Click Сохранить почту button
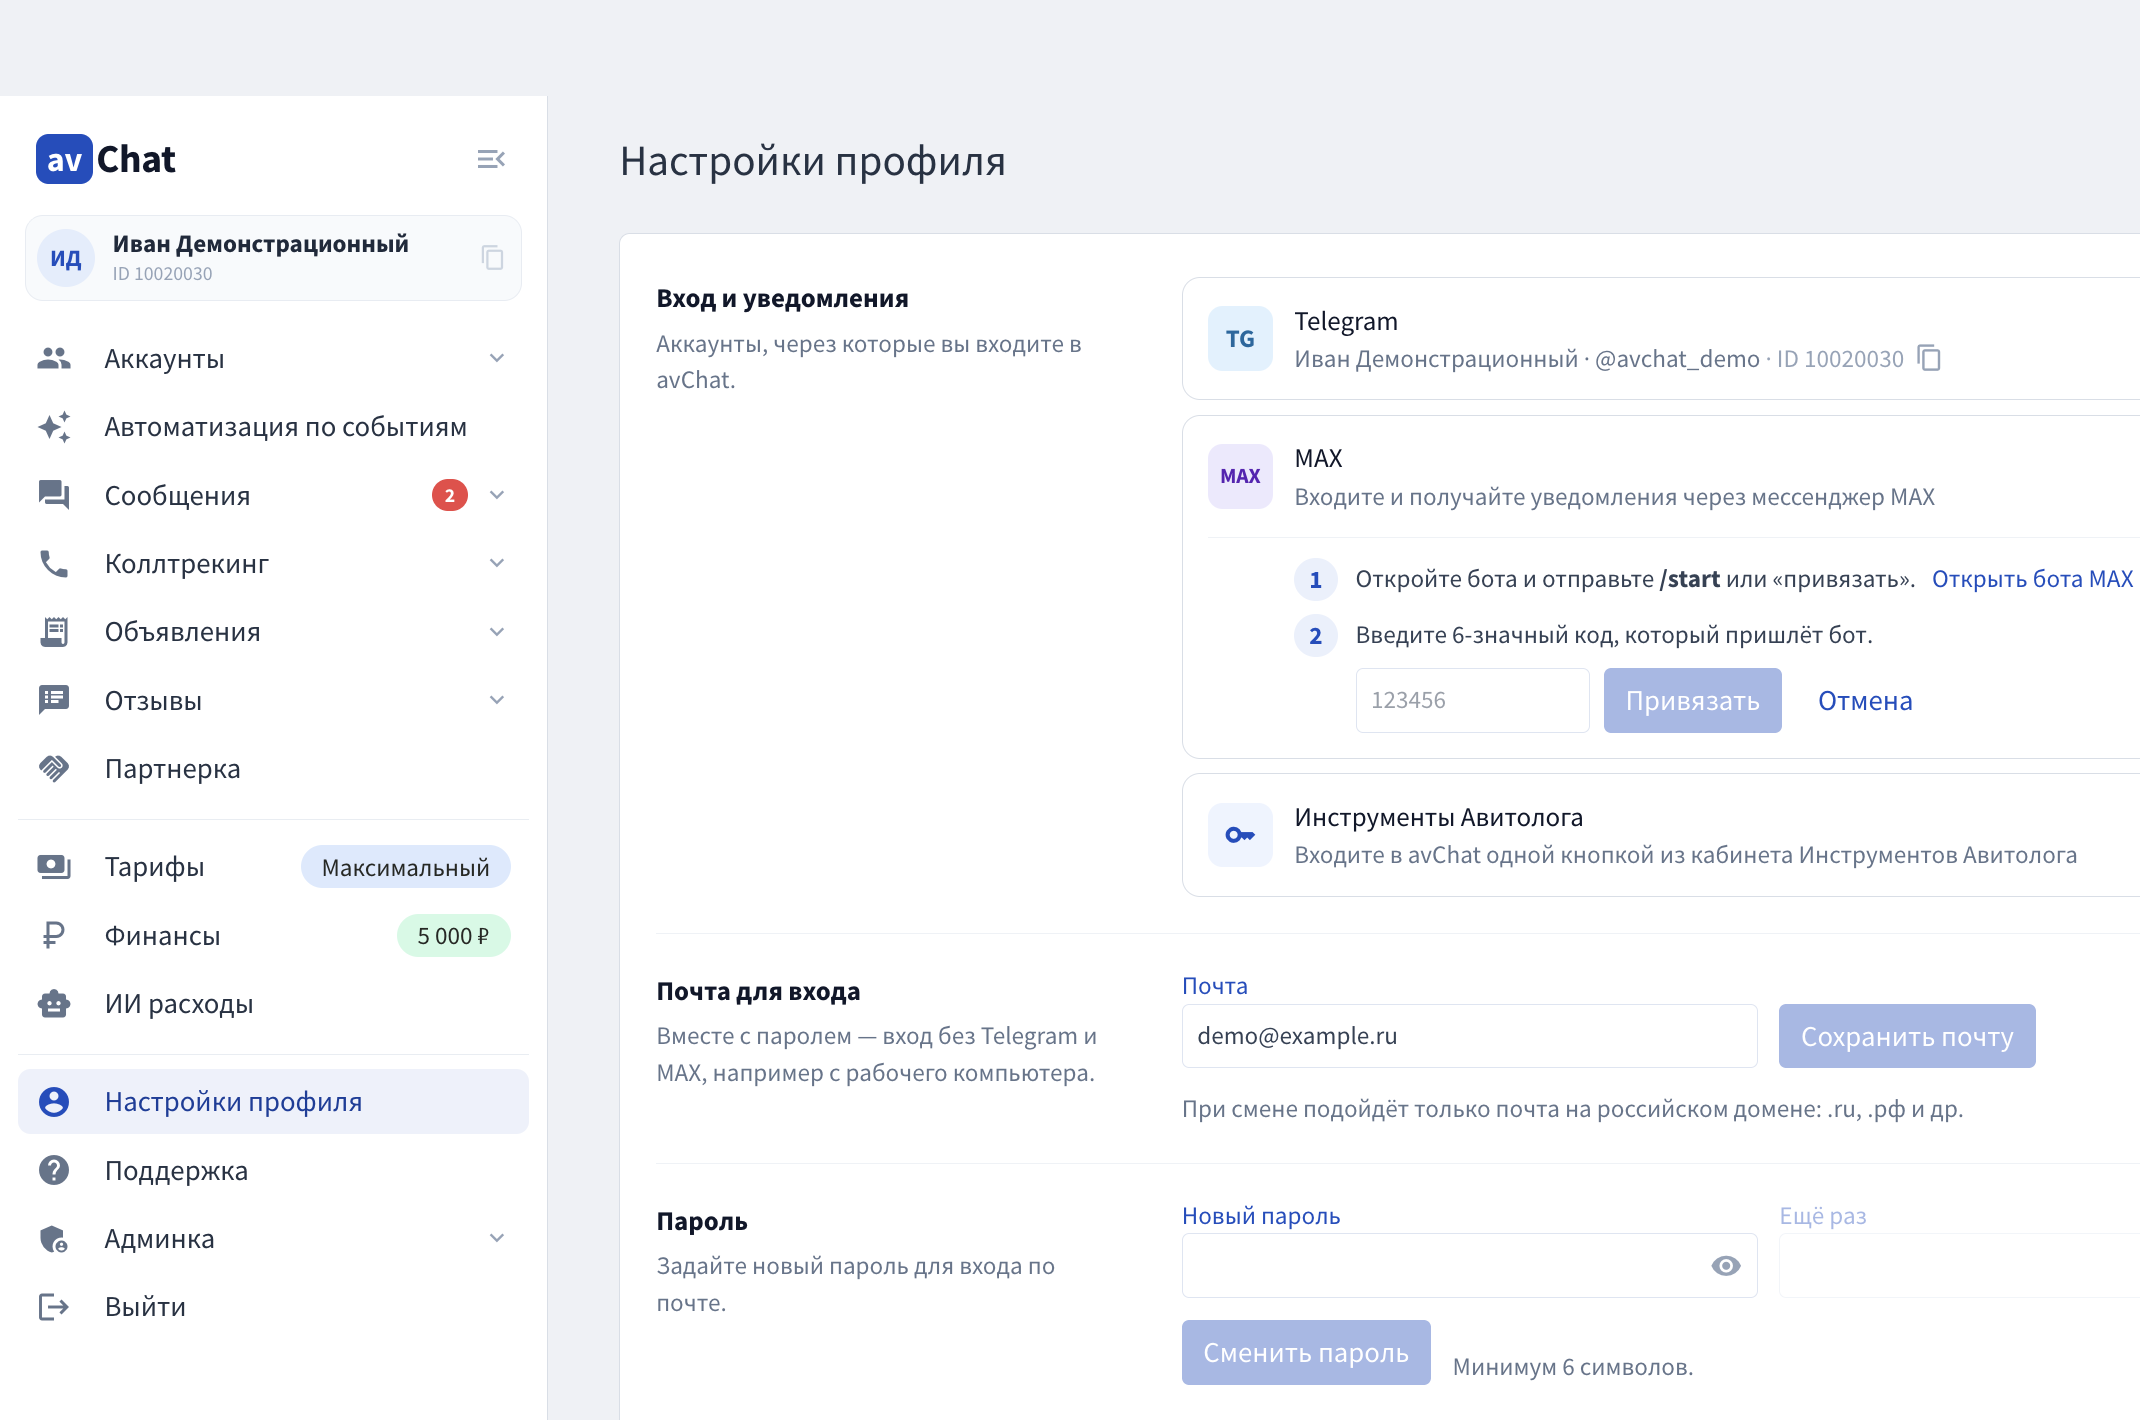 pos(1907,1036)
